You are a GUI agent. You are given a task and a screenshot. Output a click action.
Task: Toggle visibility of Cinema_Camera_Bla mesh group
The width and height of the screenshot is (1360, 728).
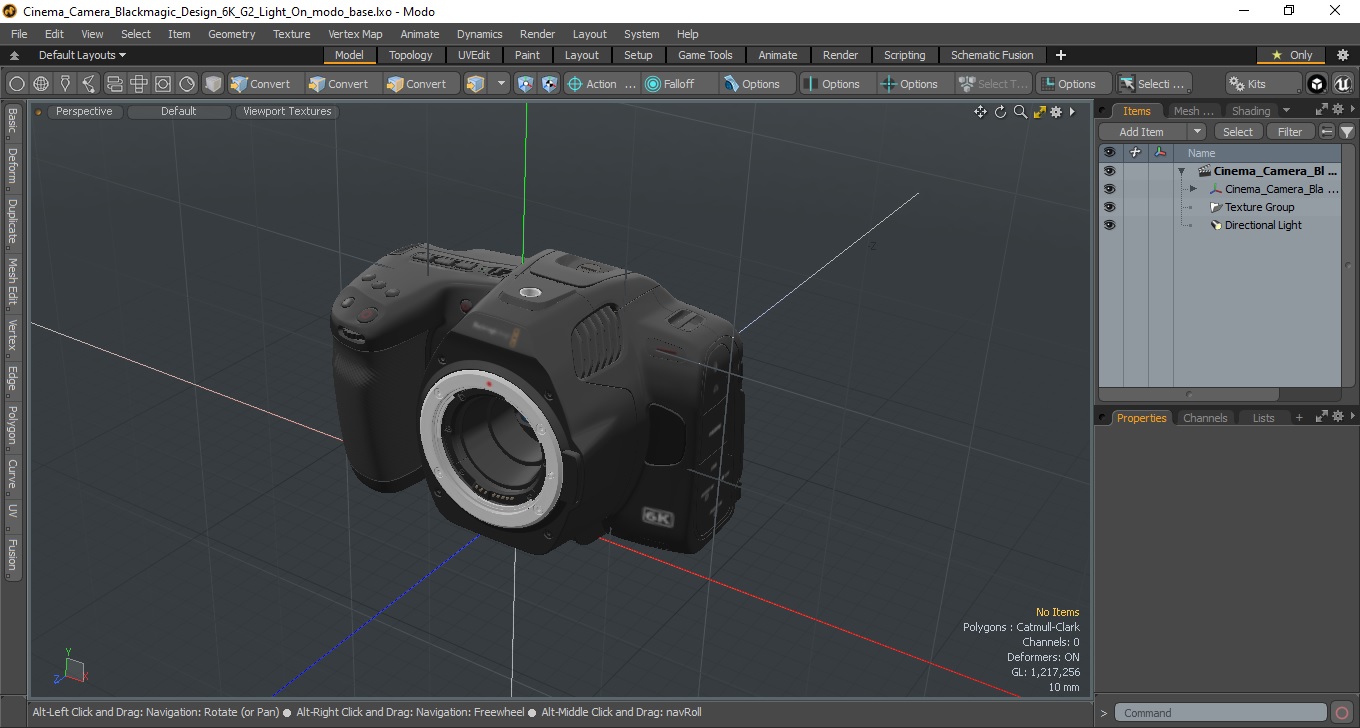pos(1109,189)
